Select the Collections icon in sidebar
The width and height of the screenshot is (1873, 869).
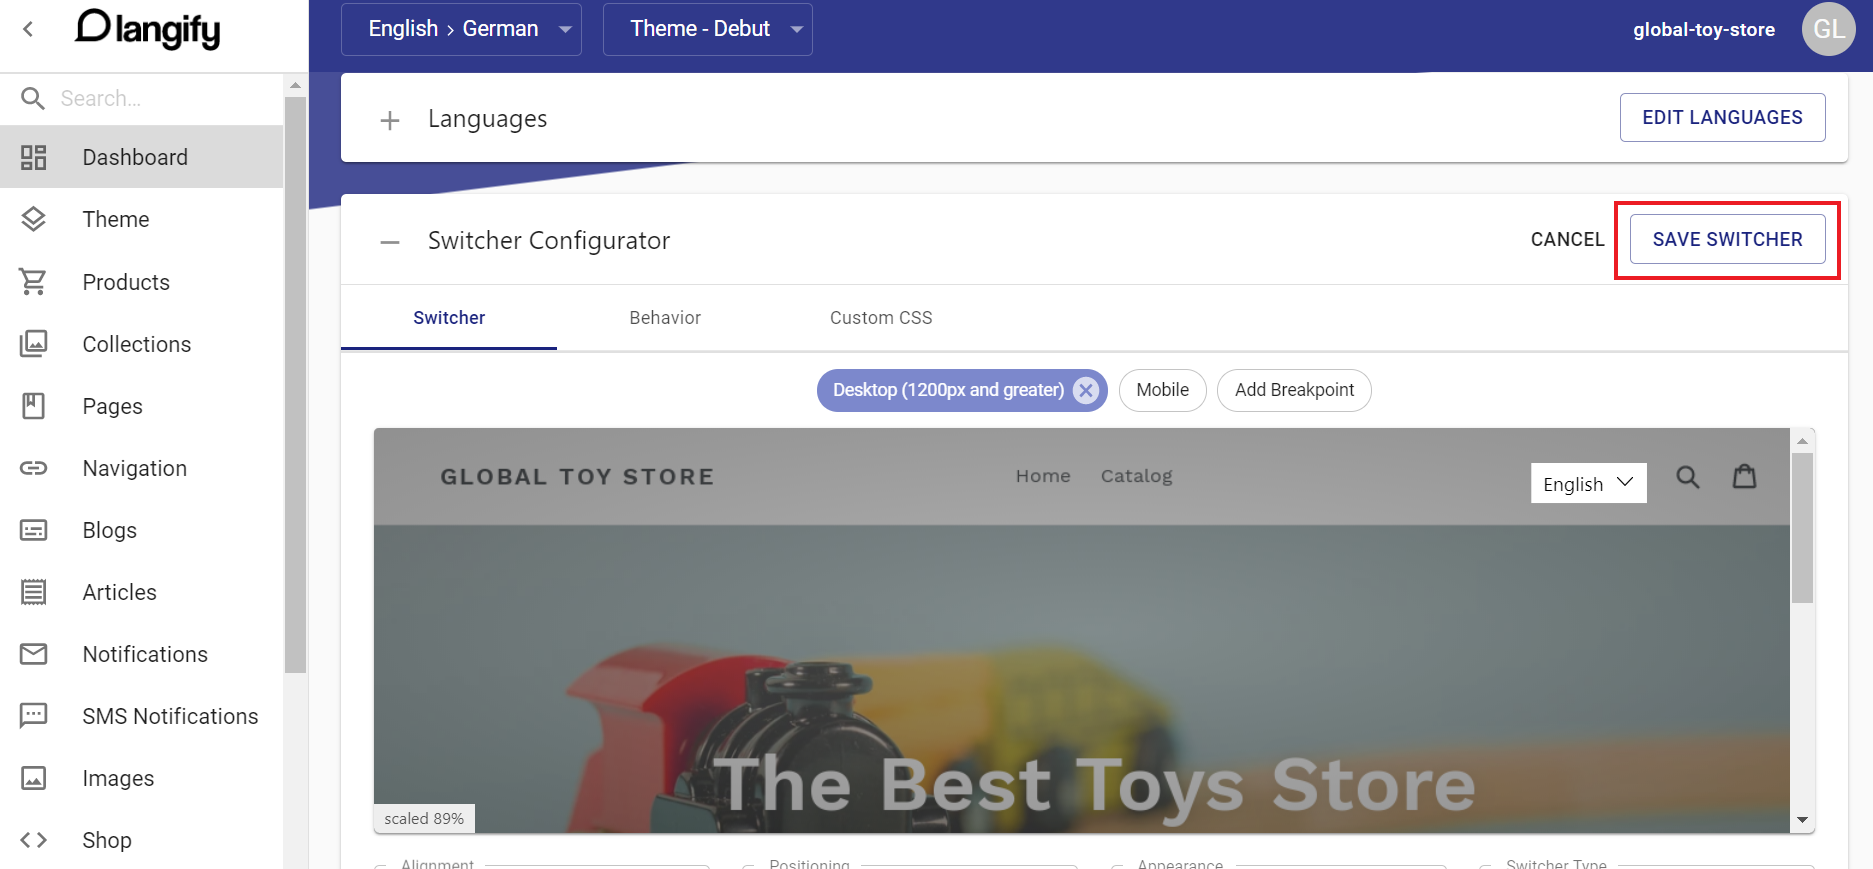pyautogui.click(x=33, y=344)
